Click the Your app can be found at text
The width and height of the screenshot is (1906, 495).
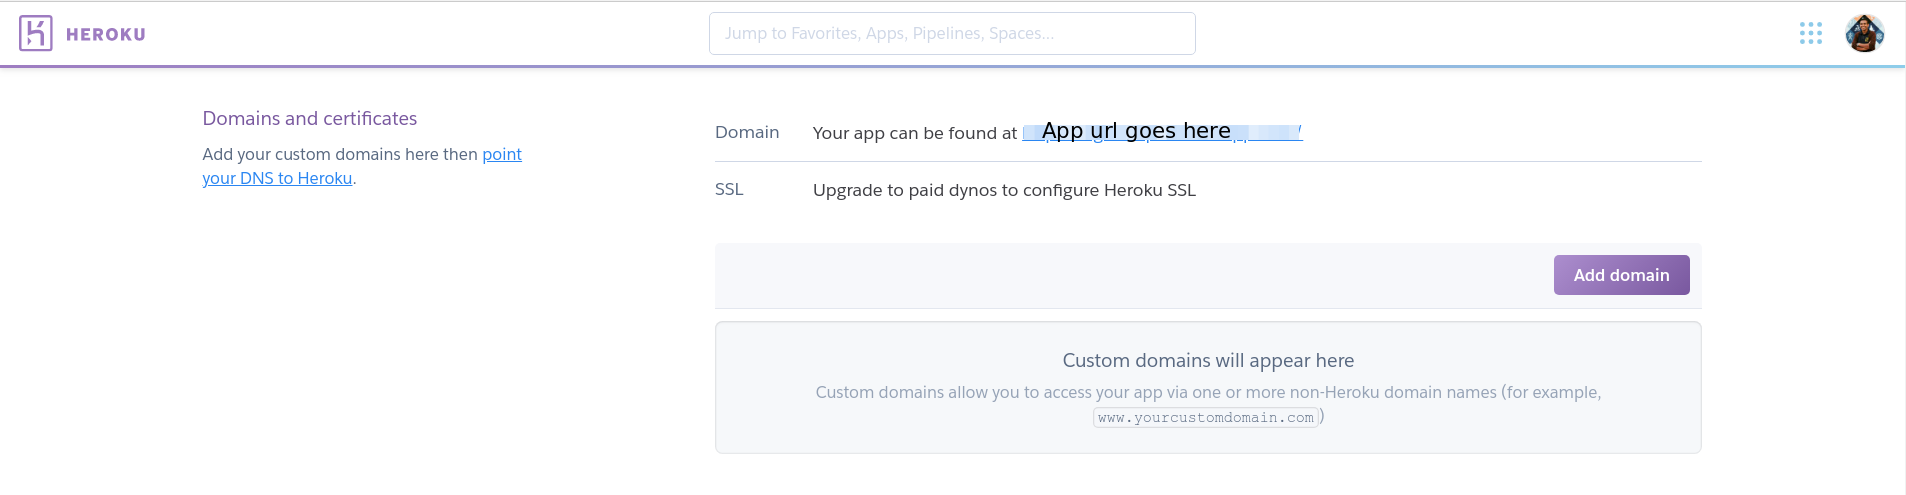coord(914,134)
